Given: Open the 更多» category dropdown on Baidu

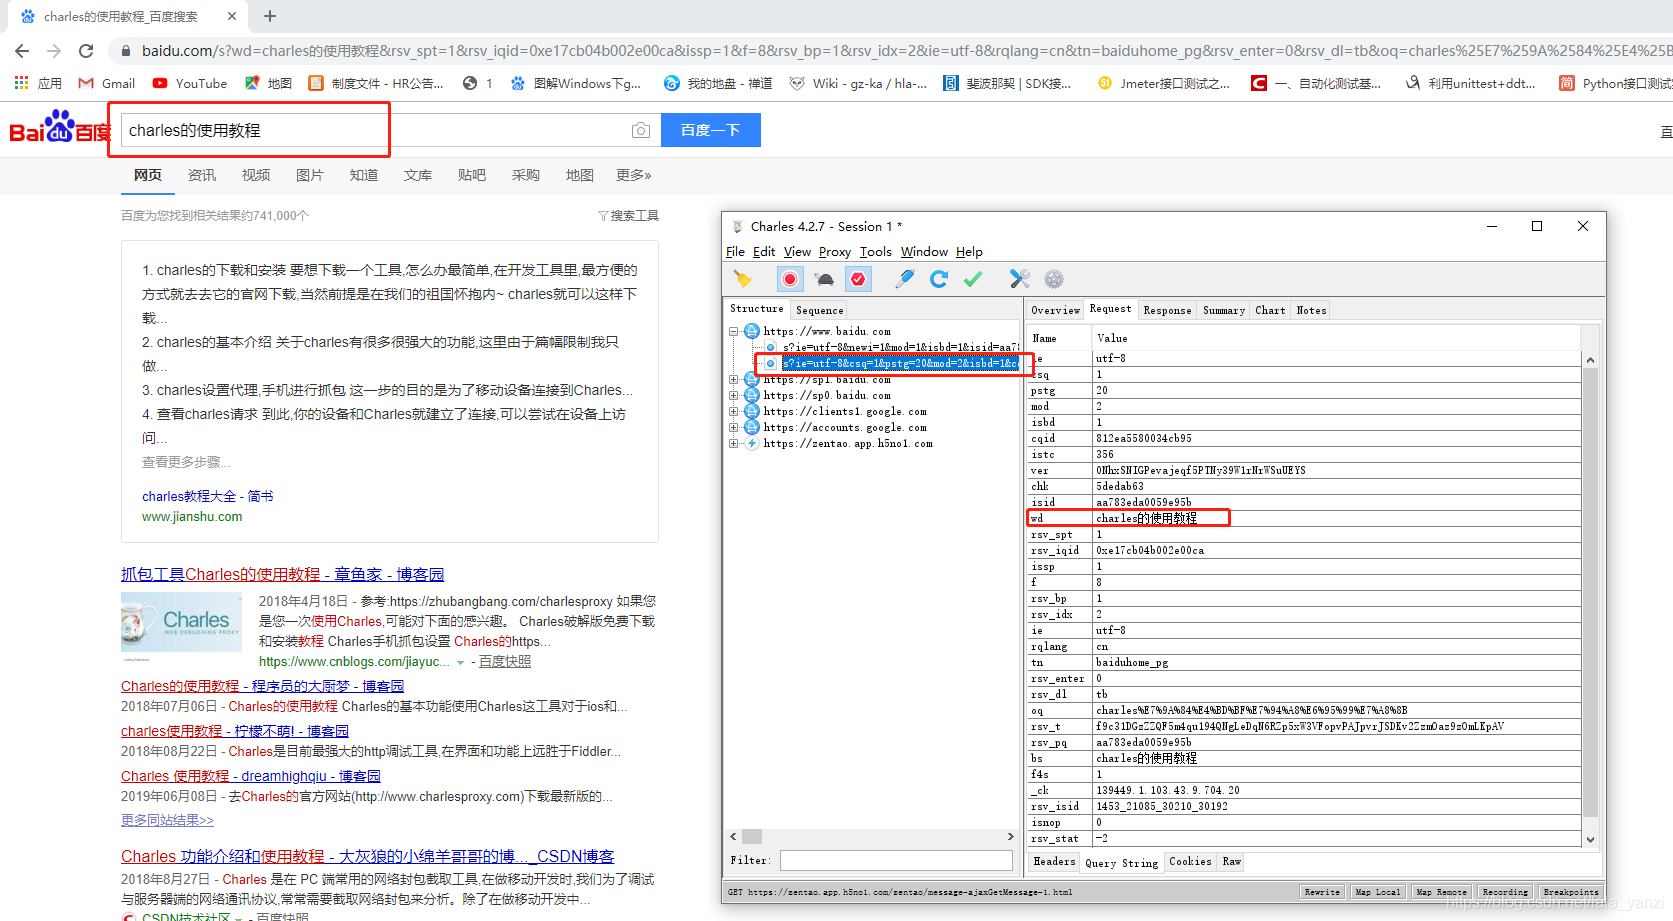Looking at the screenshot, I should click(633, 175).
